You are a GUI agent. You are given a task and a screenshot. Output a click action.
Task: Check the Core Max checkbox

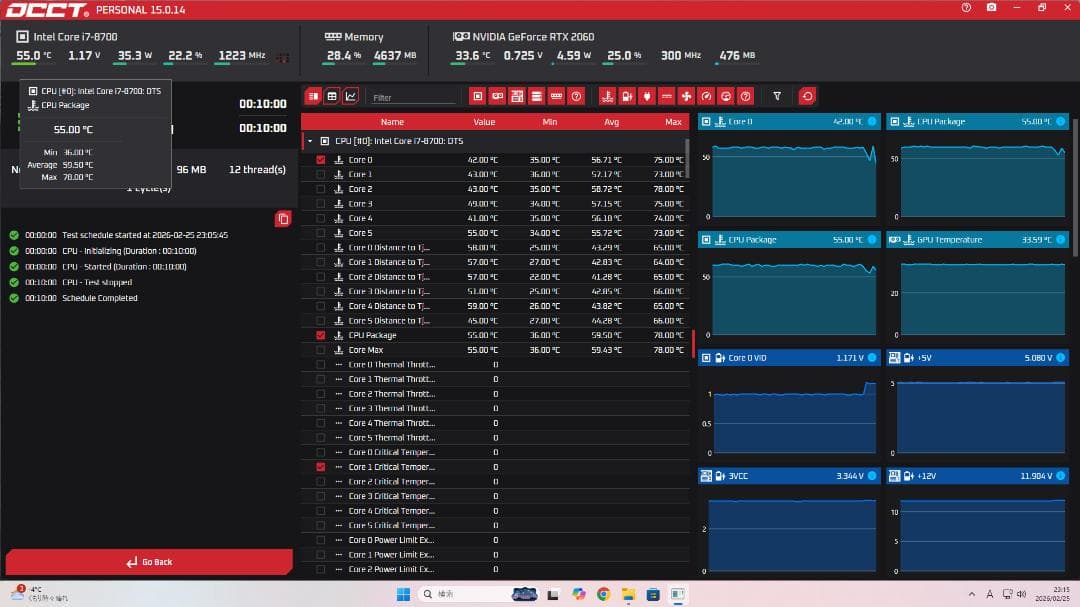point(321,350)
